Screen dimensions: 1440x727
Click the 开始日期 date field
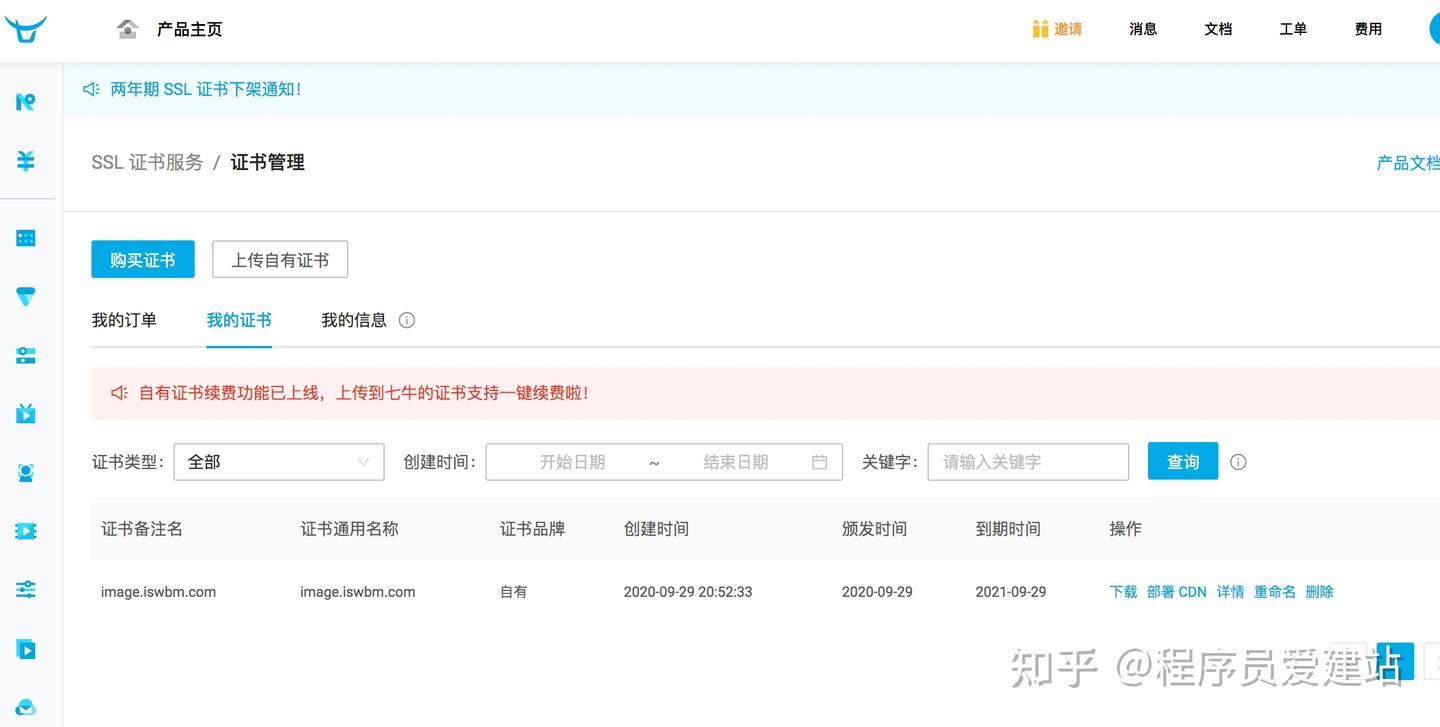click(572, 462)
